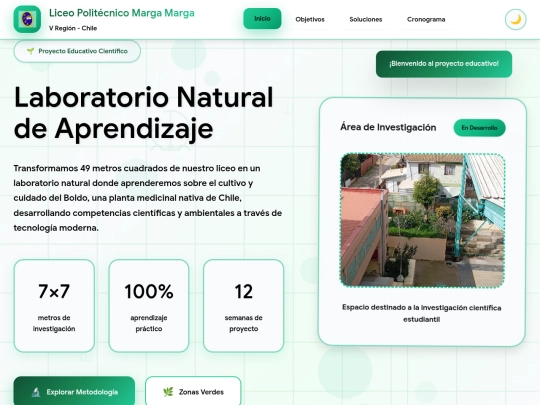Click the Liceo Politécnico Marga Marga title

pyautogui.click(x=122, y=13)
